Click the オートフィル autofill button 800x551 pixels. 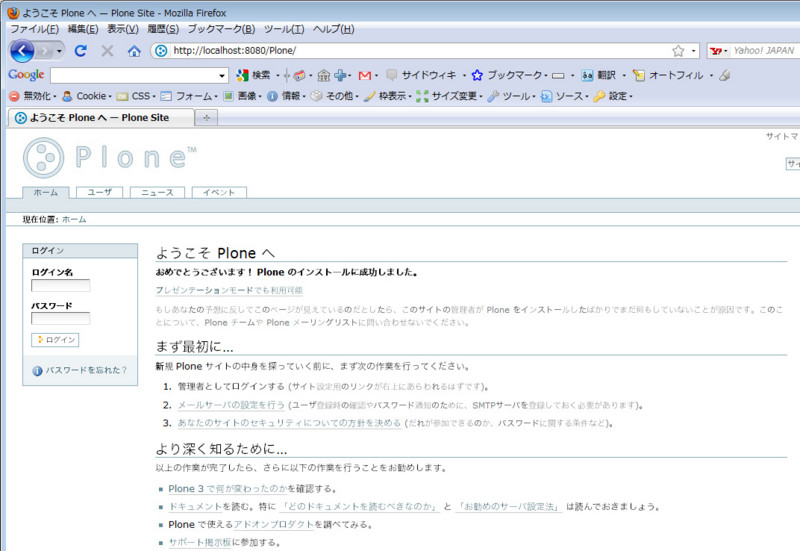point(668,76)
